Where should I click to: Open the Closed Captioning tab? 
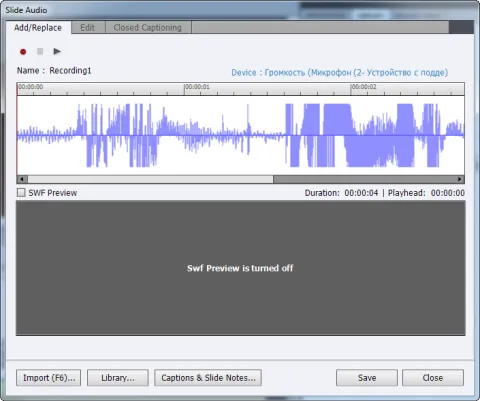148,28
